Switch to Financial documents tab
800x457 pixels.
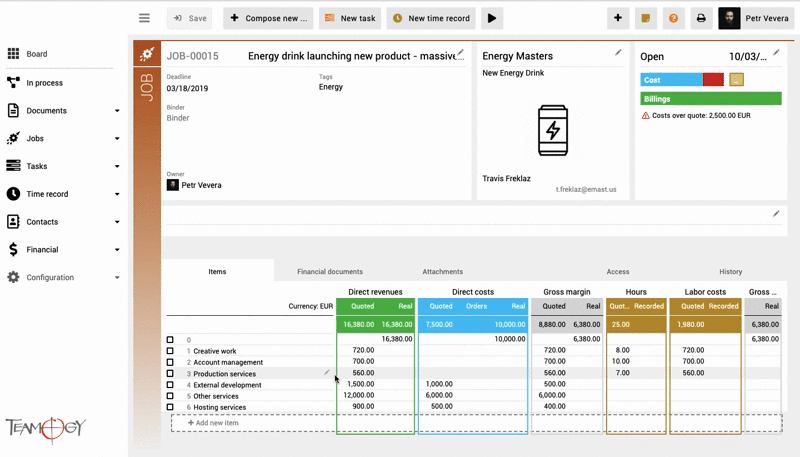coord(330,271)
